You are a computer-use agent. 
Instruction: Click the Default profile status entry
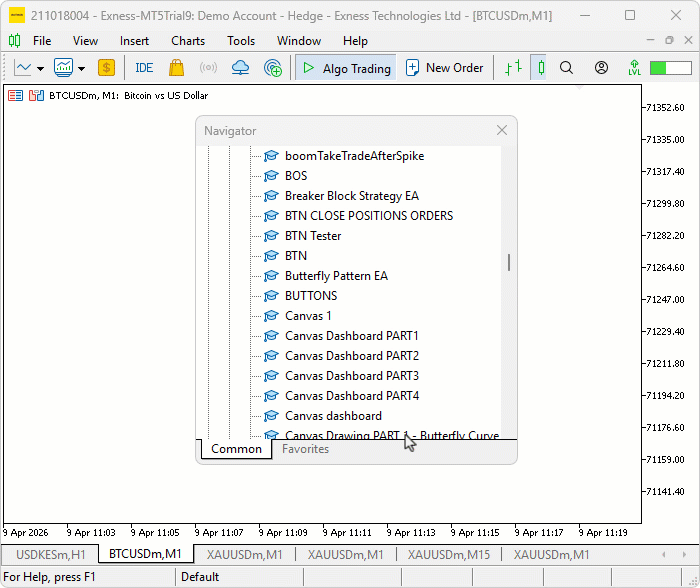click(200, 577)
